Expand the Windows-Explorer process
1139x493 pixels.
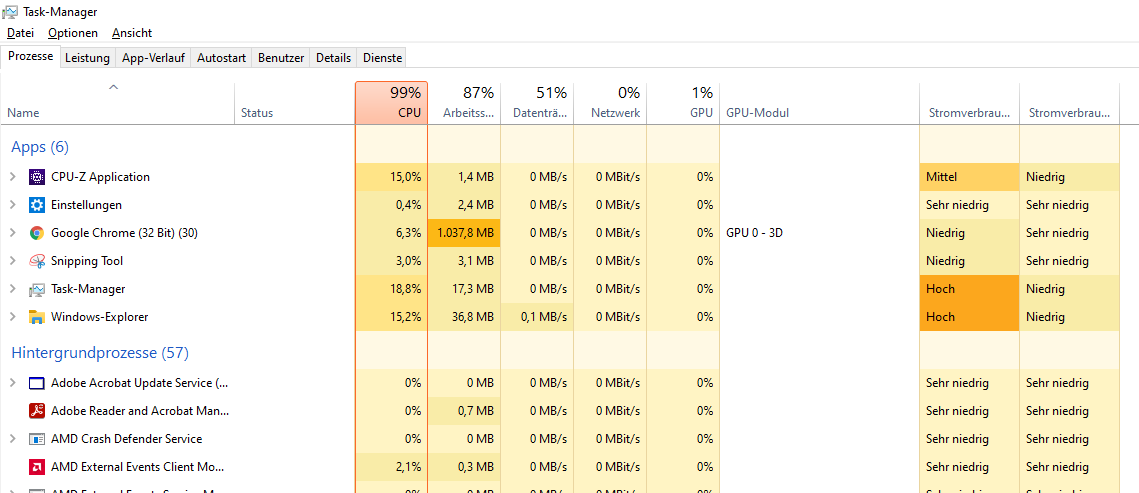(x=12, y=317)
